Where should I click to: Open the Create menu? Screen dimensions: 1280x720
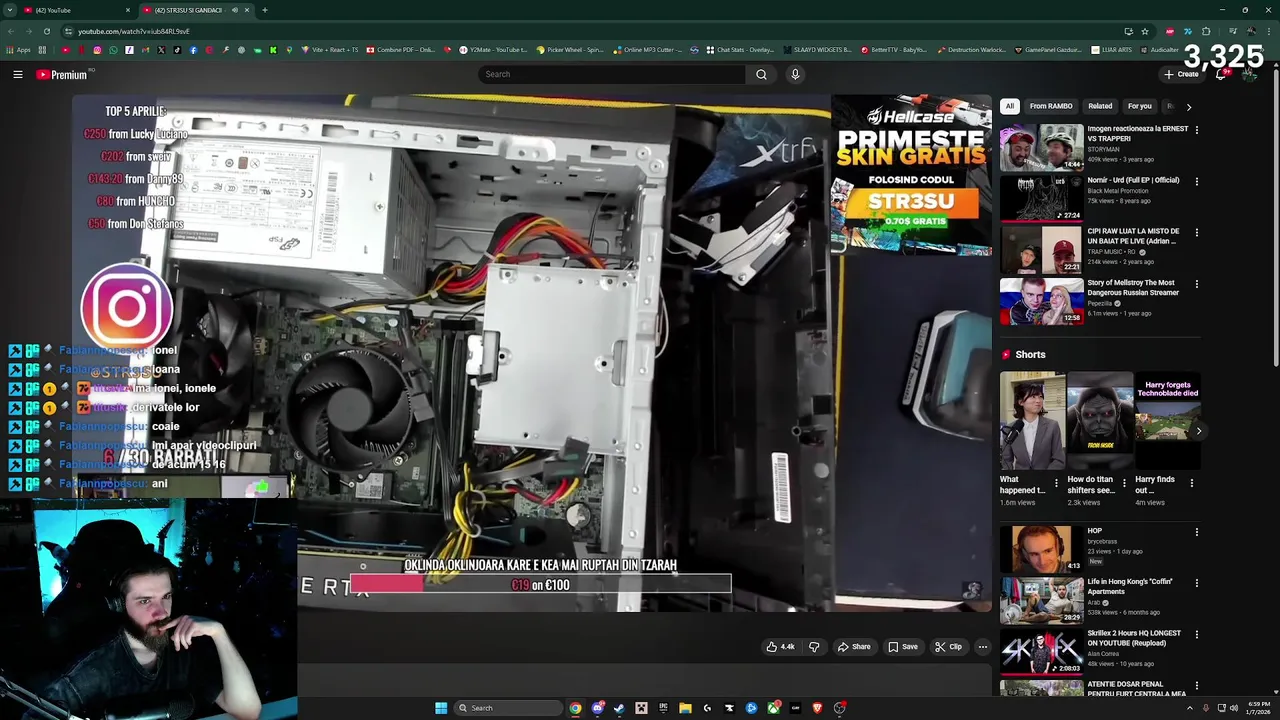point(1181,74)
